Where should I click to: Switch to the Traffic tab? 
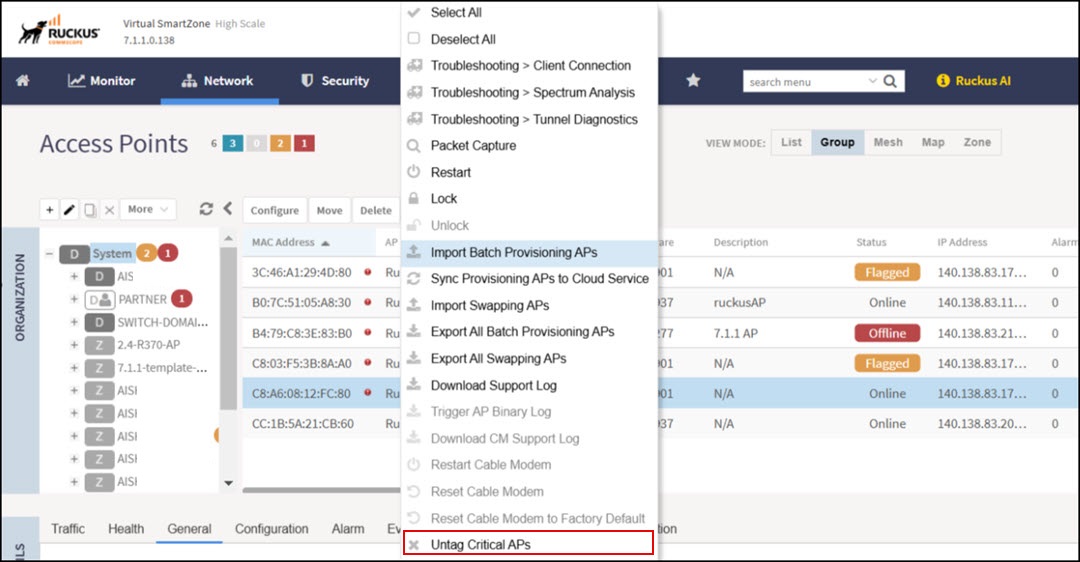(x=68, y=528)
